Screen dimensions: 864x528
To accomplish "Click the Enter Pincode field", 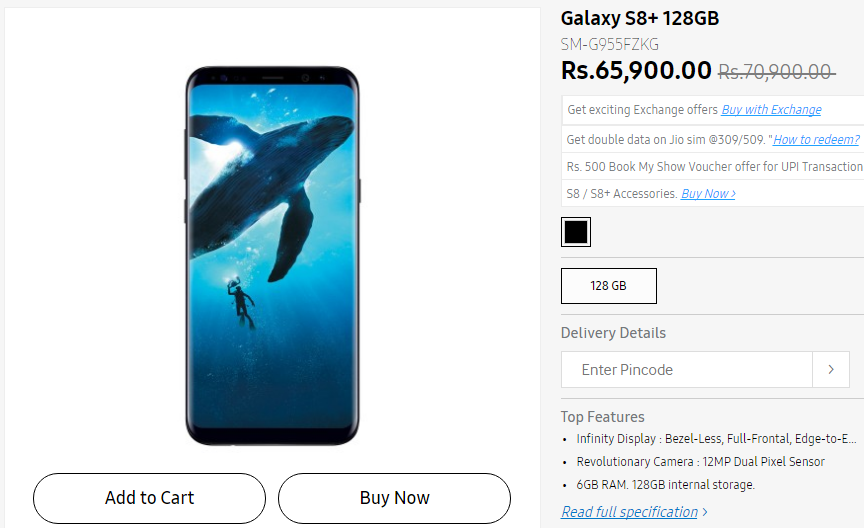I will point(687,370).
